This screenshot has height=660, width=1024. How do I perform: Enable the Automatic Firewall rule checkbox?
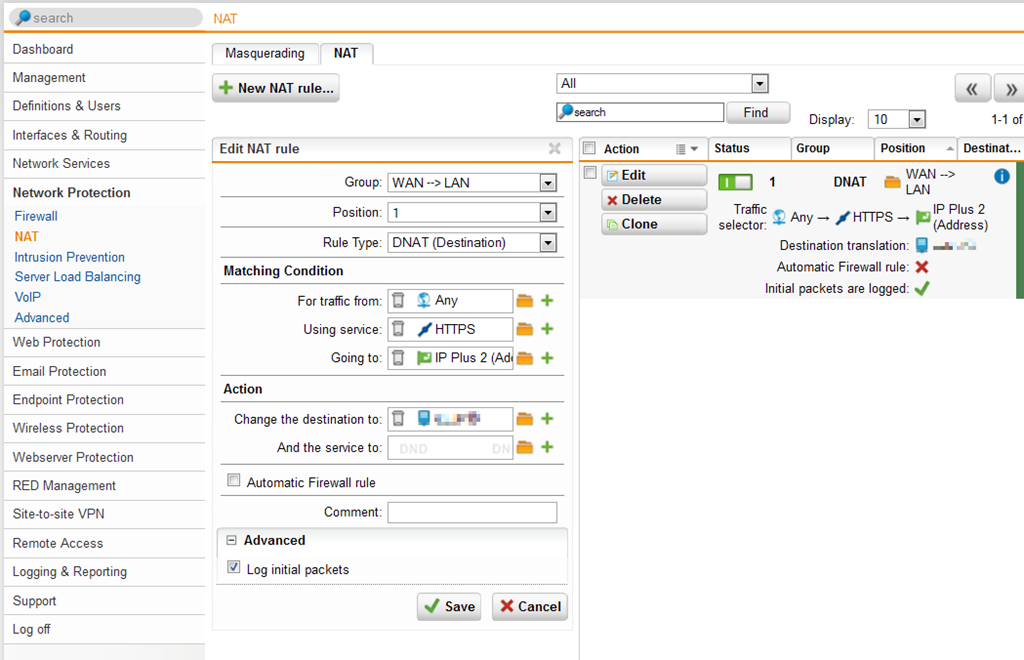[x=234, y=481]
